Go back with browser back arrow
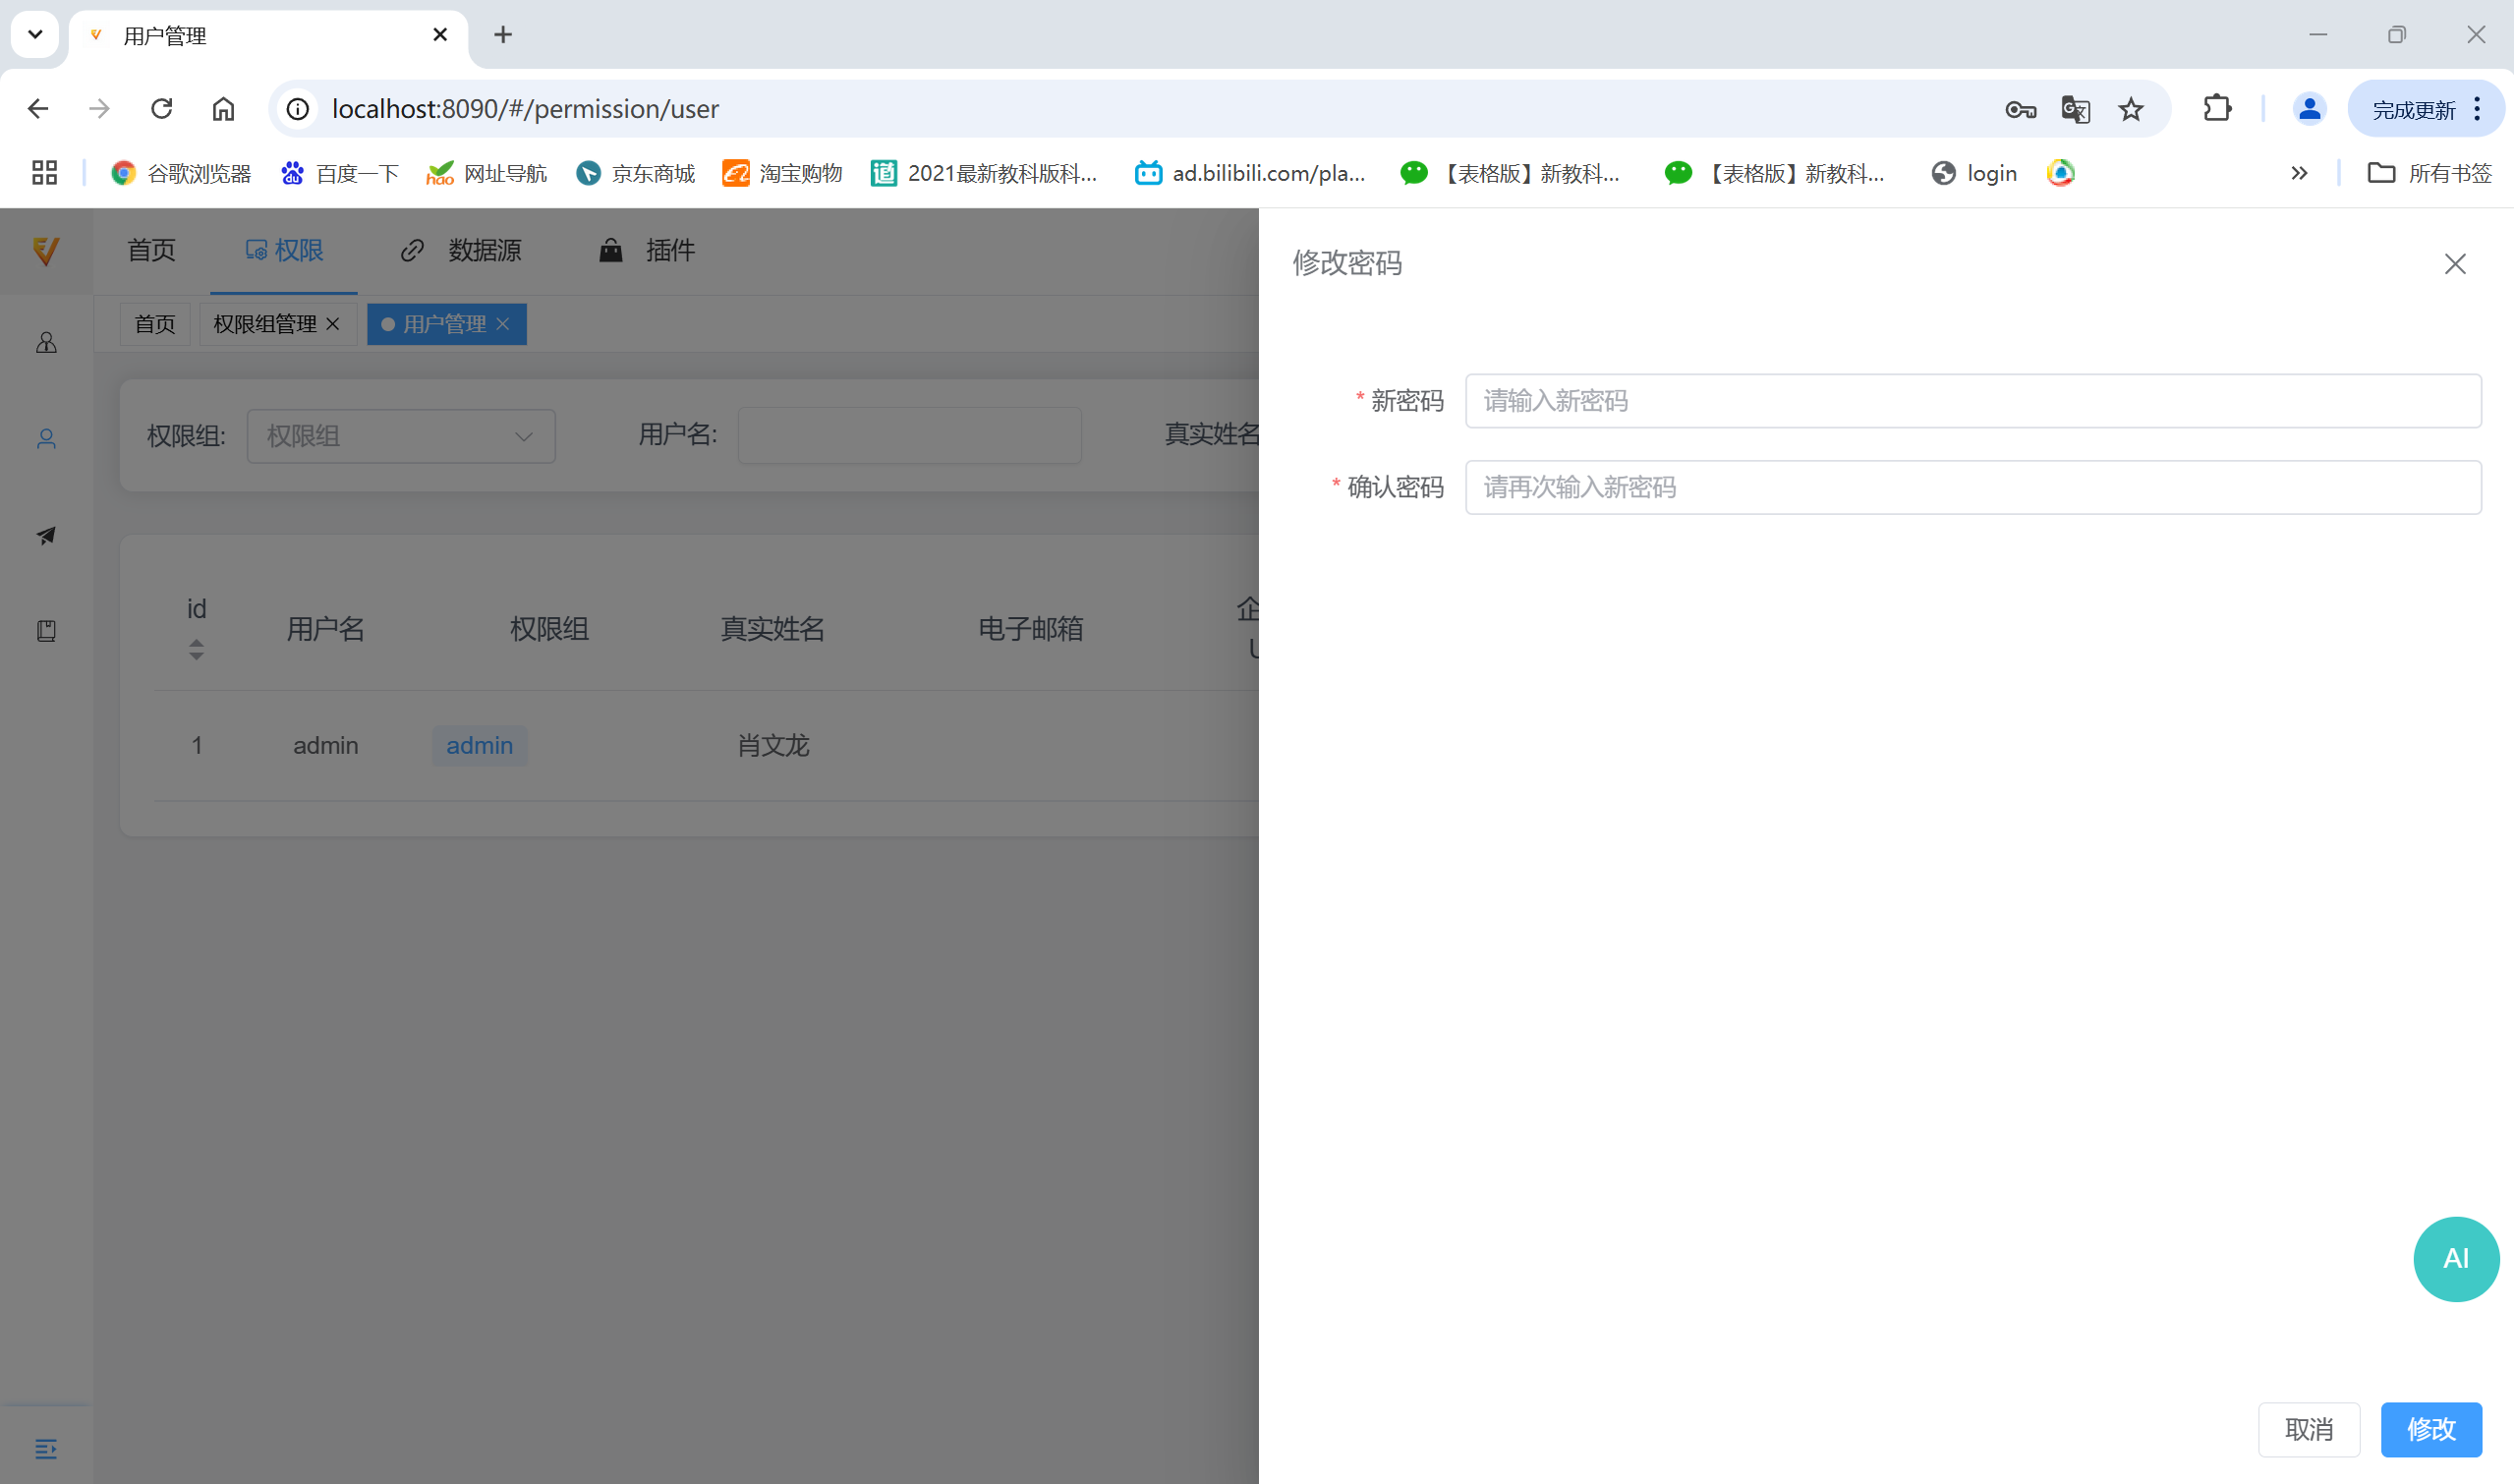Image resolution: width=2514 pixels, height=1484 pixels. [38, 109]
